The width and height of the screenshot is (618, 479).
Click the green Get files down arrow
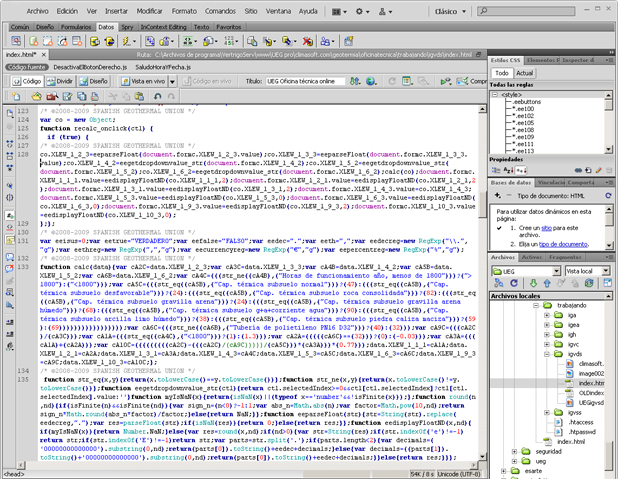[533, 283]
